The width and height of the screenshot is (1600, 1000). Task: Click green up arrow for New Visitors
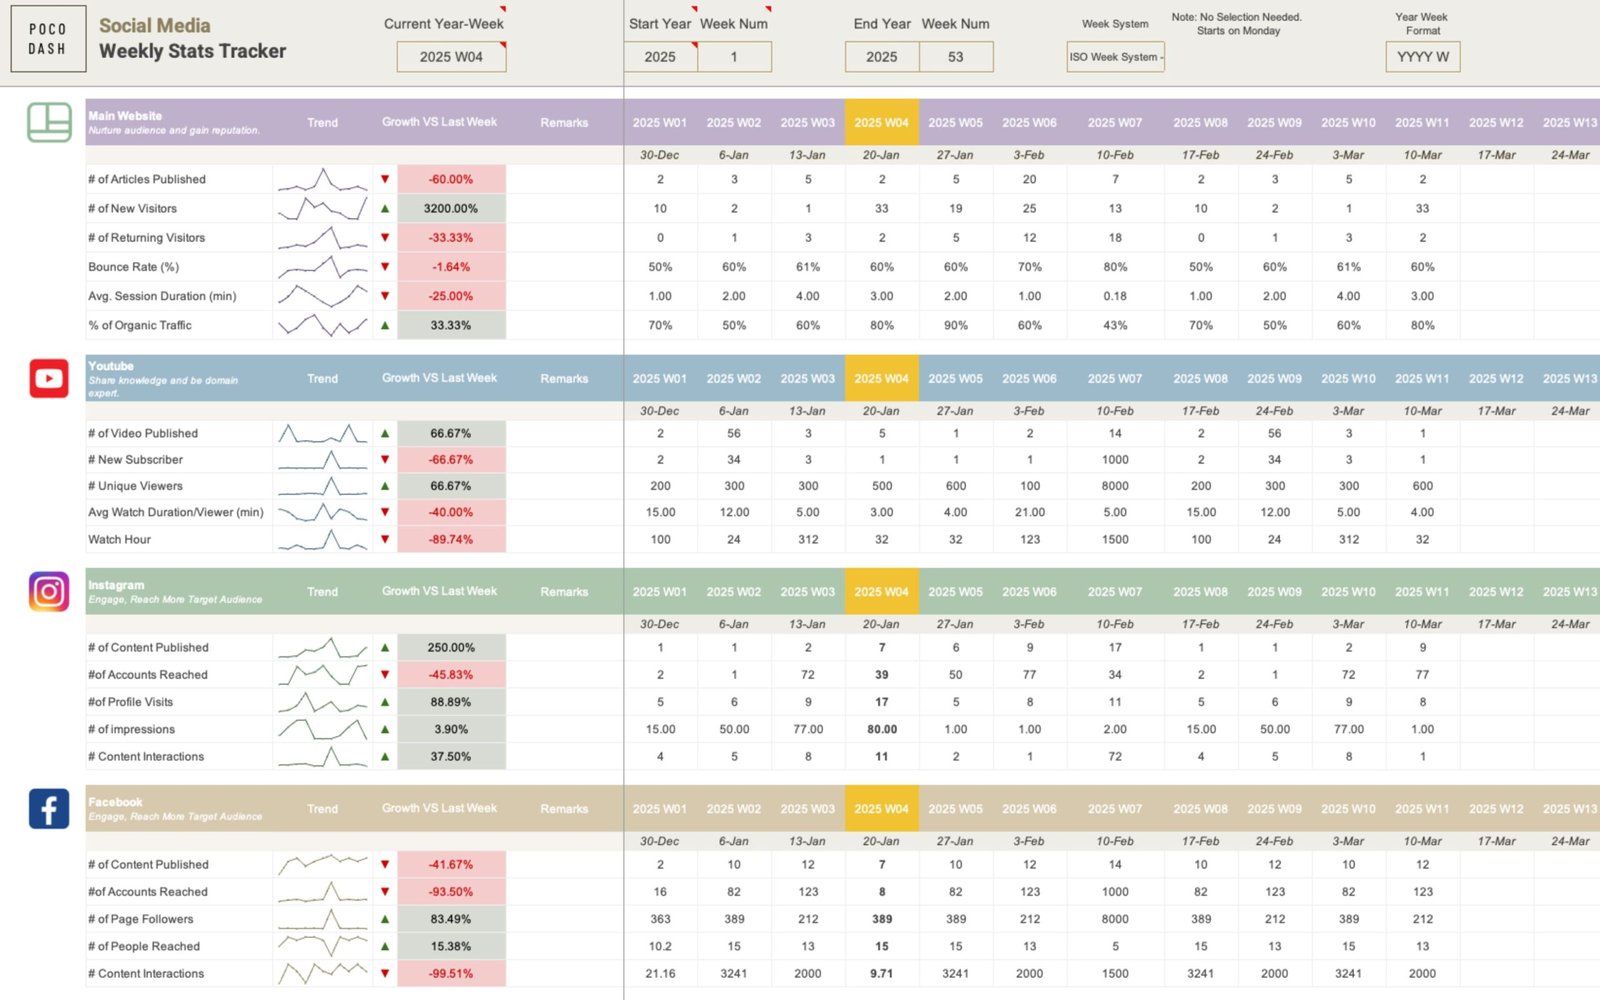point(385,209)
